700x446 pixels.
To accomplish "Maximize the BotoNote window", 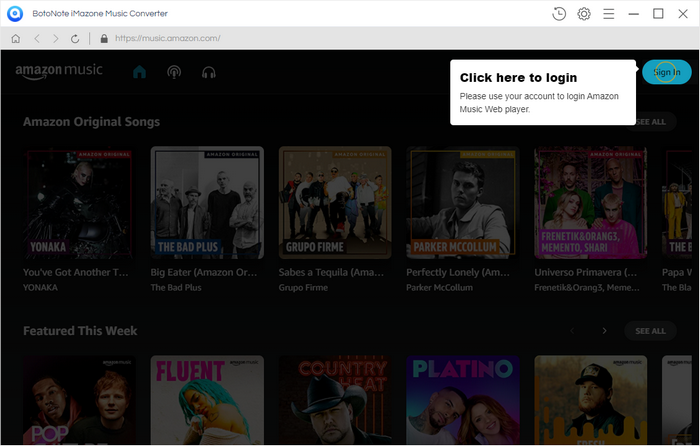I will 658,14.
